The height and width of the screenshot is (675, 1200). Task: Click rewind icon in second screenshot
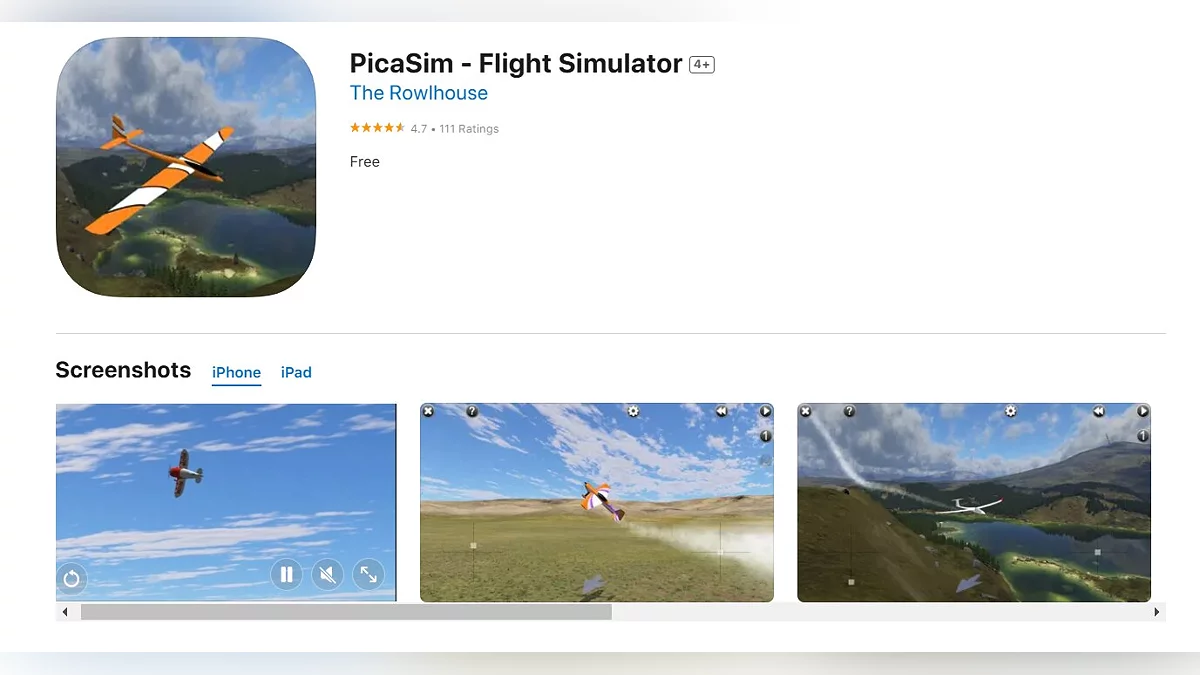721,411
